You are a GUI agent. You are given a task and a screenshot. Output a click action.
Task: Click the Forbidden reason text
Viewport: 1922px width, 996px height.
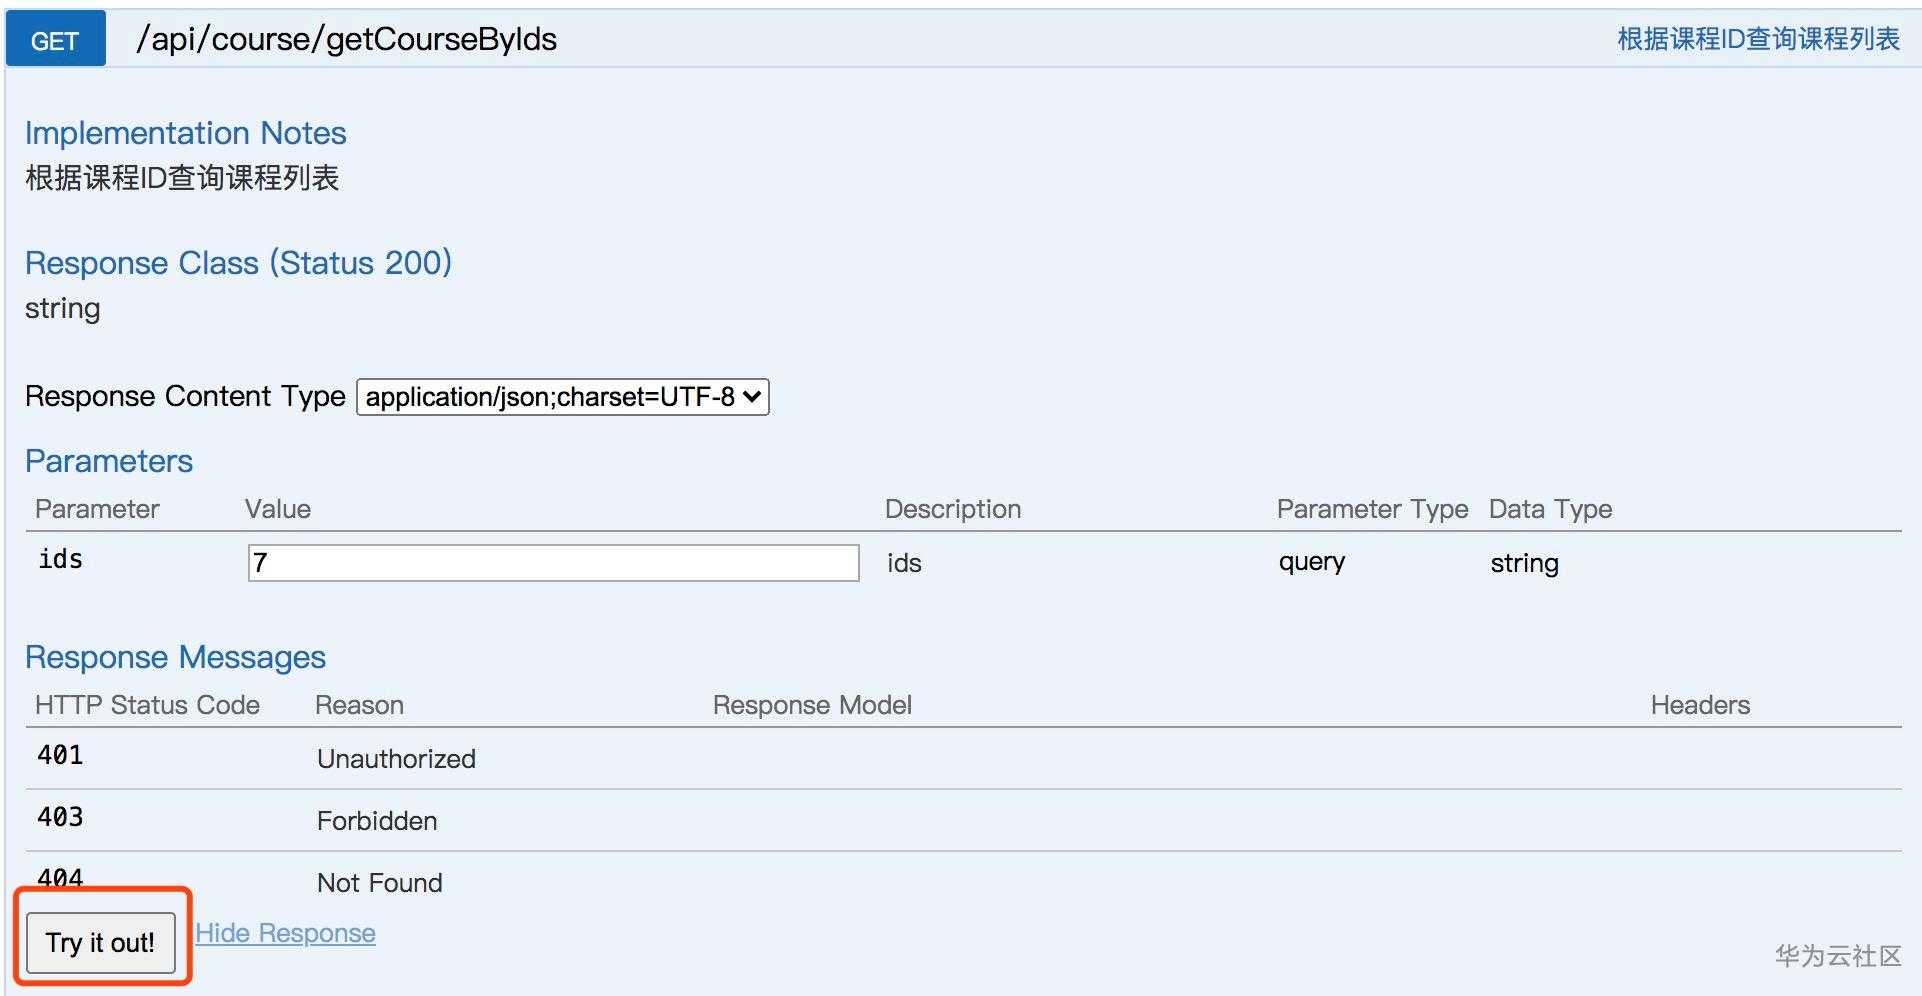coord(377,821)
